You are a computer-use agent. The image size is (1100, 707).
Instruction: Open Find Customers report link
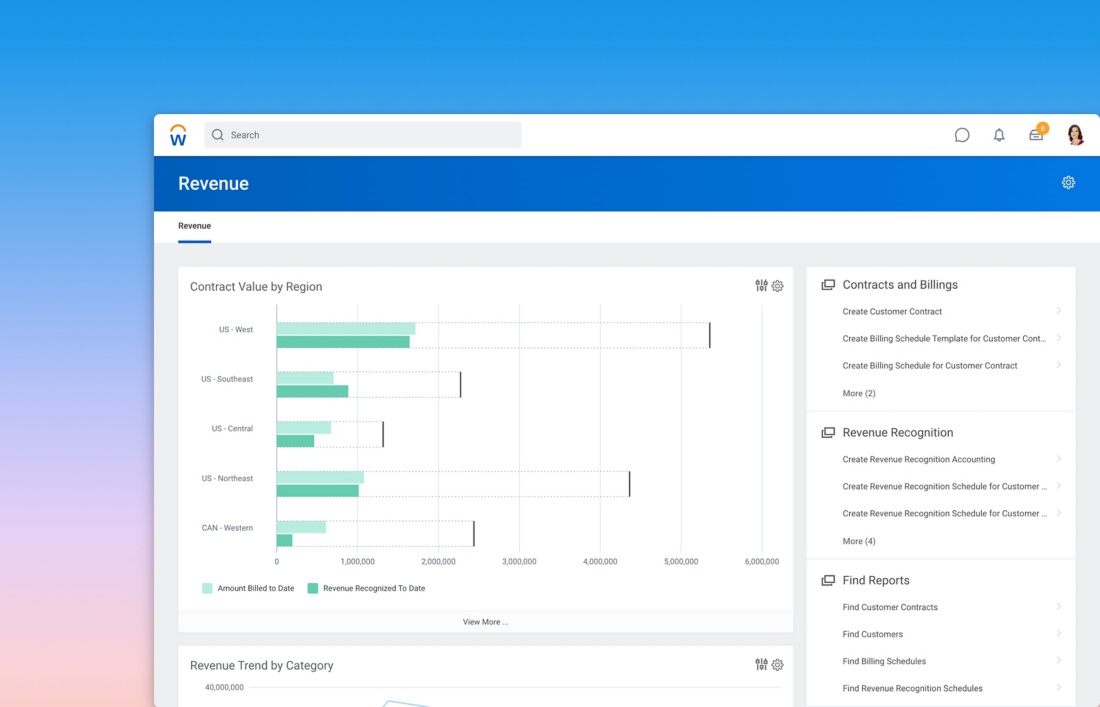coord(872,634)
